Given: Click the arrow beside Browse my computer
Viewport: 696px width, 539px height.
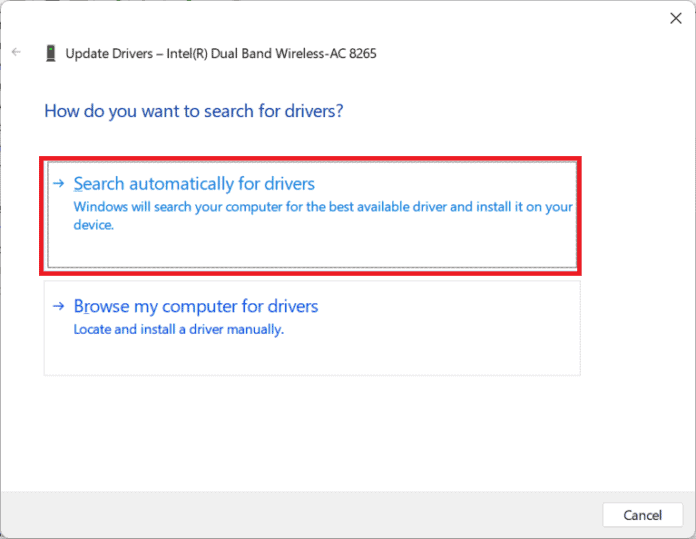Looking at the screenshot, I should (59, 306).
